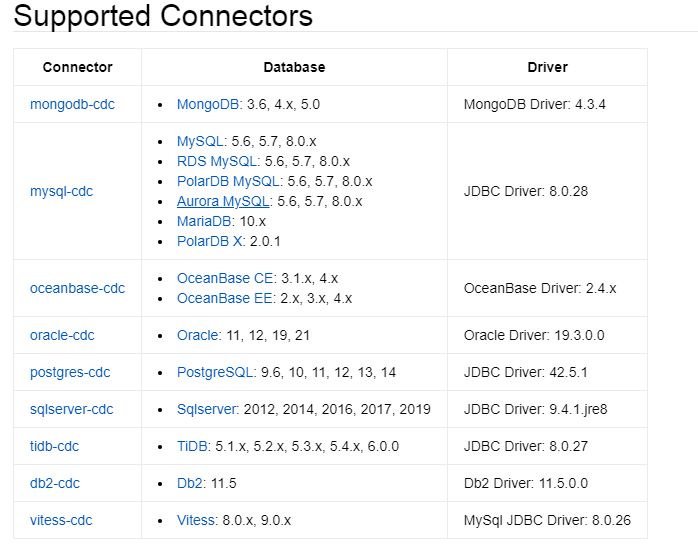Select the Supported Connectors heading
698x558 pixels.
(163, 16)
